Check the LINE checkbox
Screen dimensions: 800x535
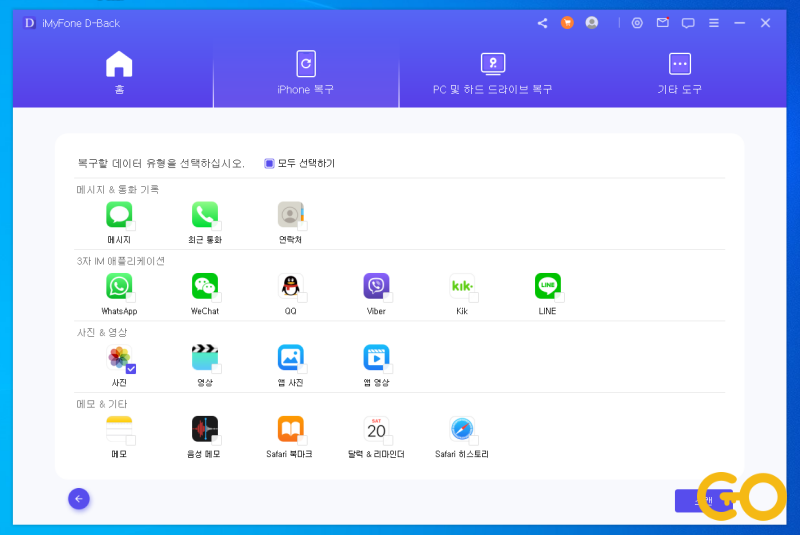560,297
